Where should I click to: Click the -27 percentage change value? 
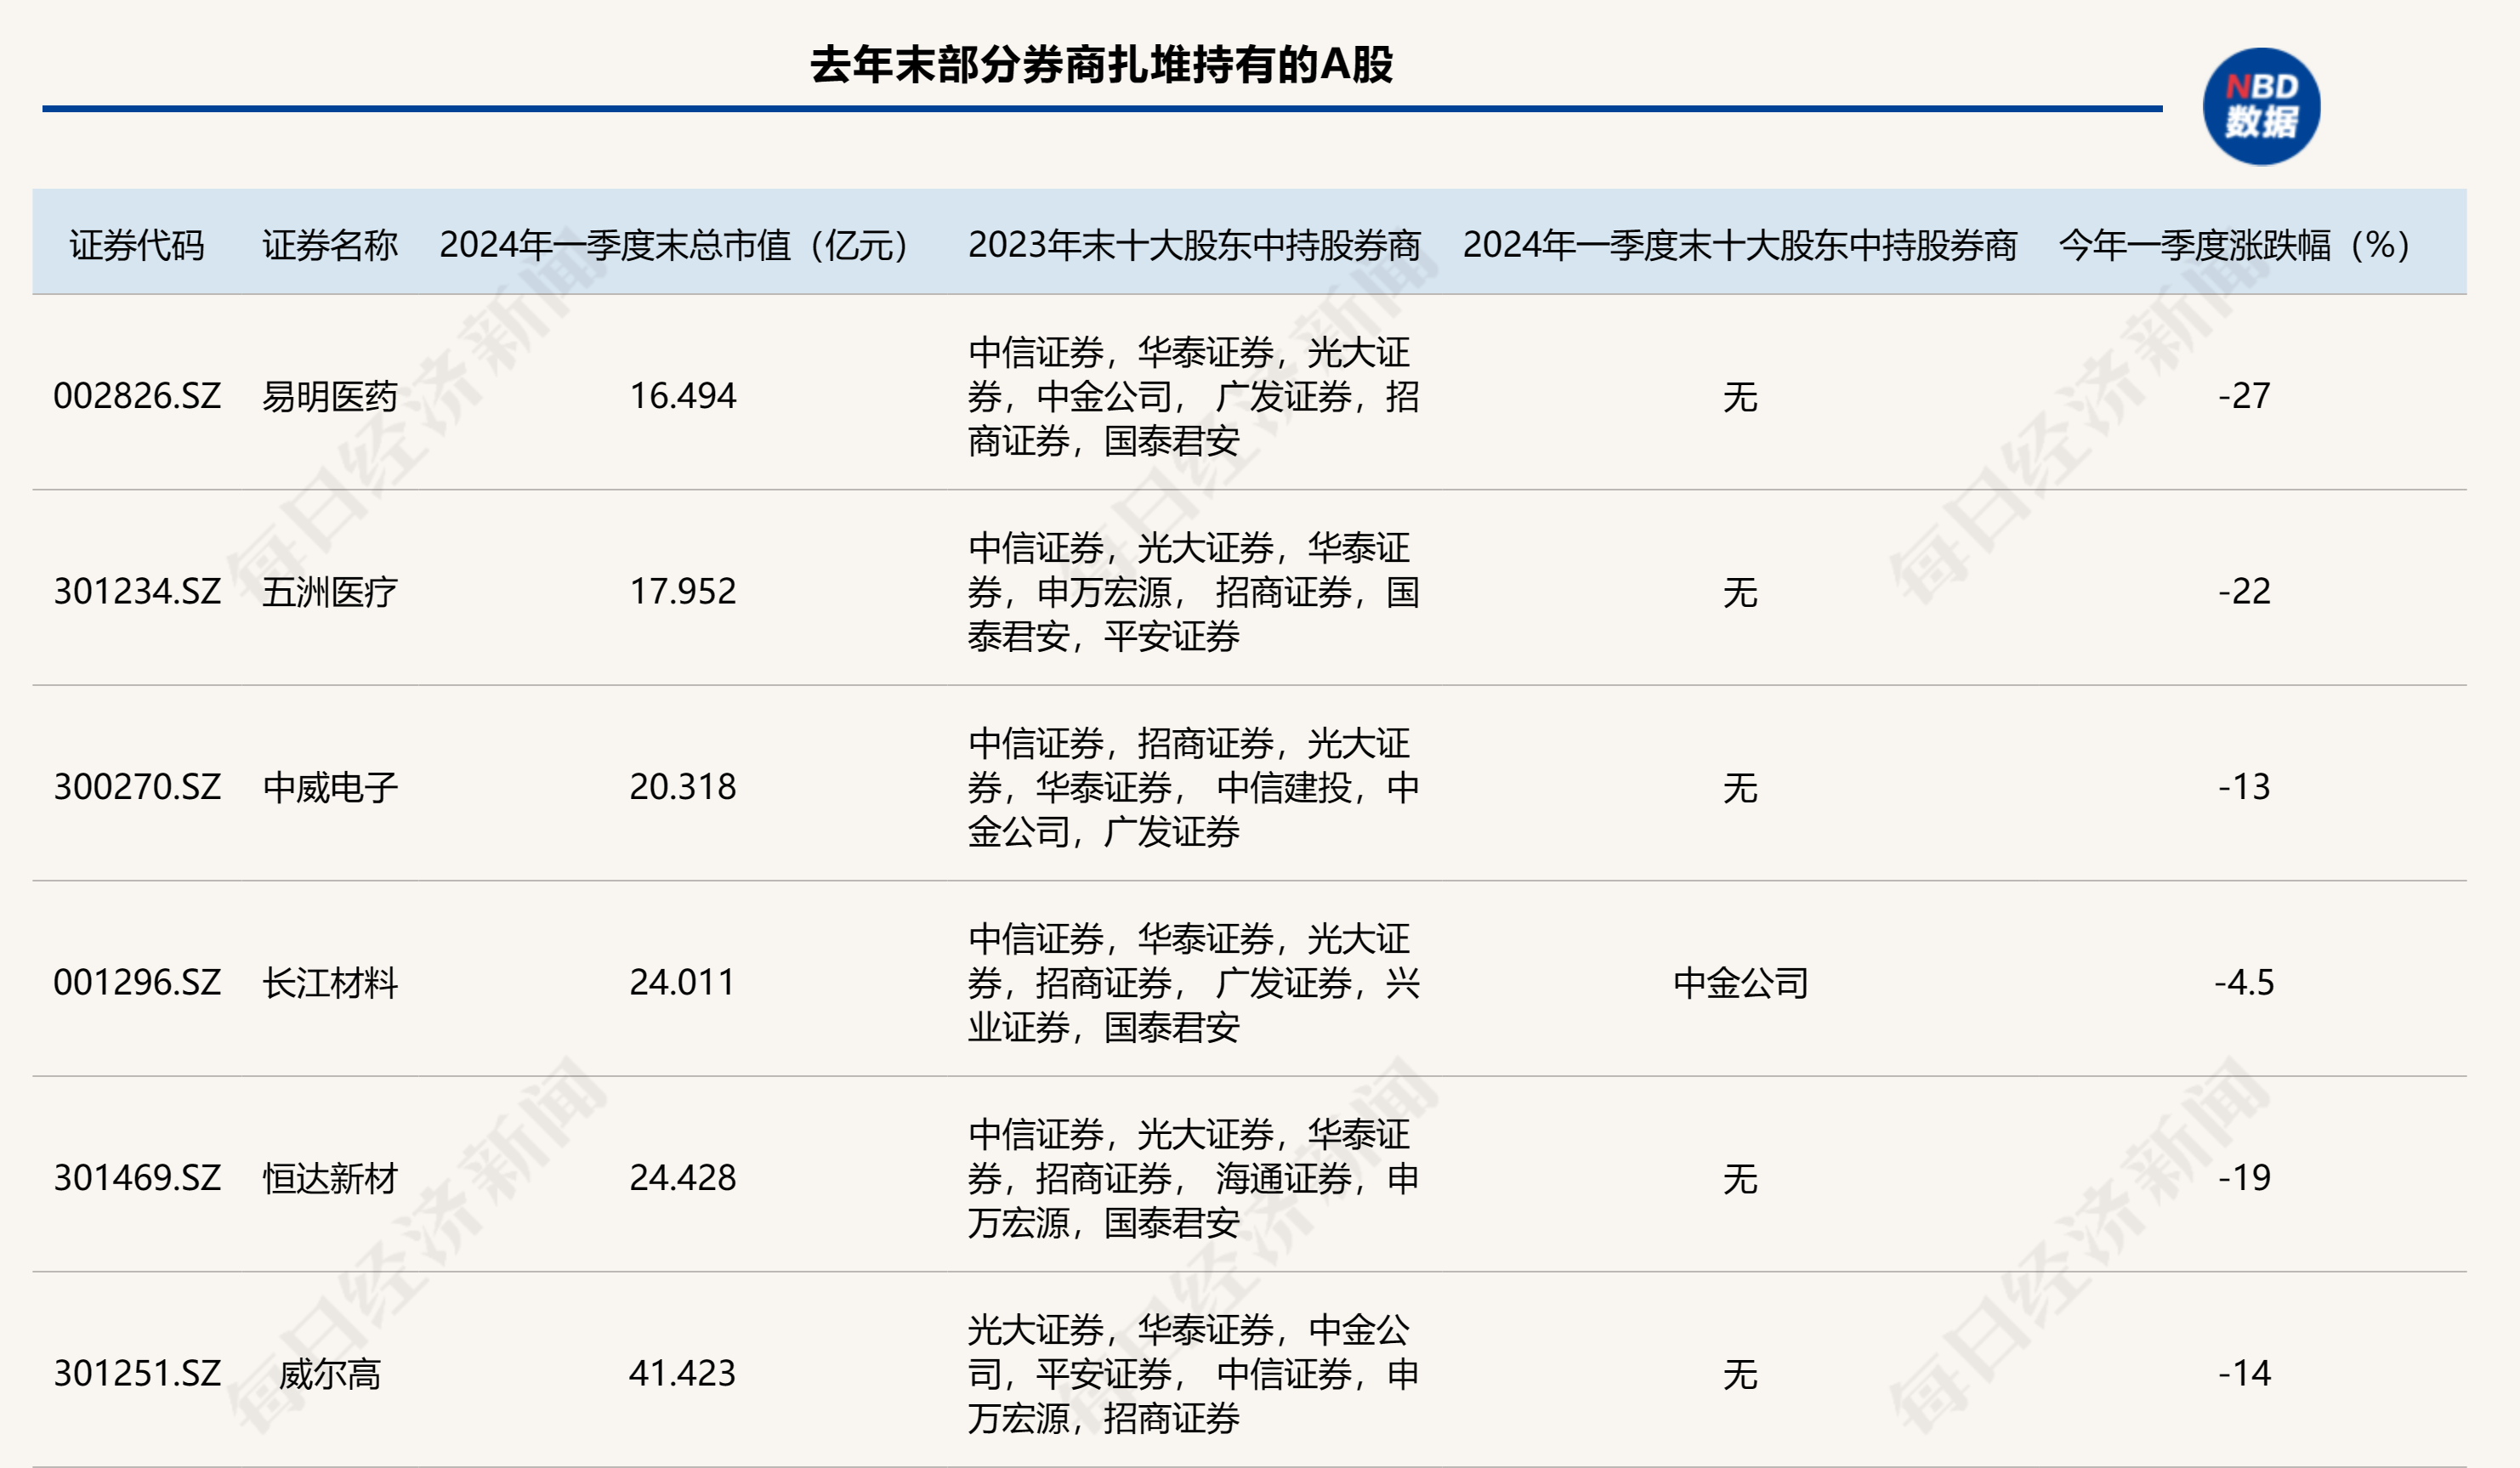pyautogui.click(x=2243, y=396)
